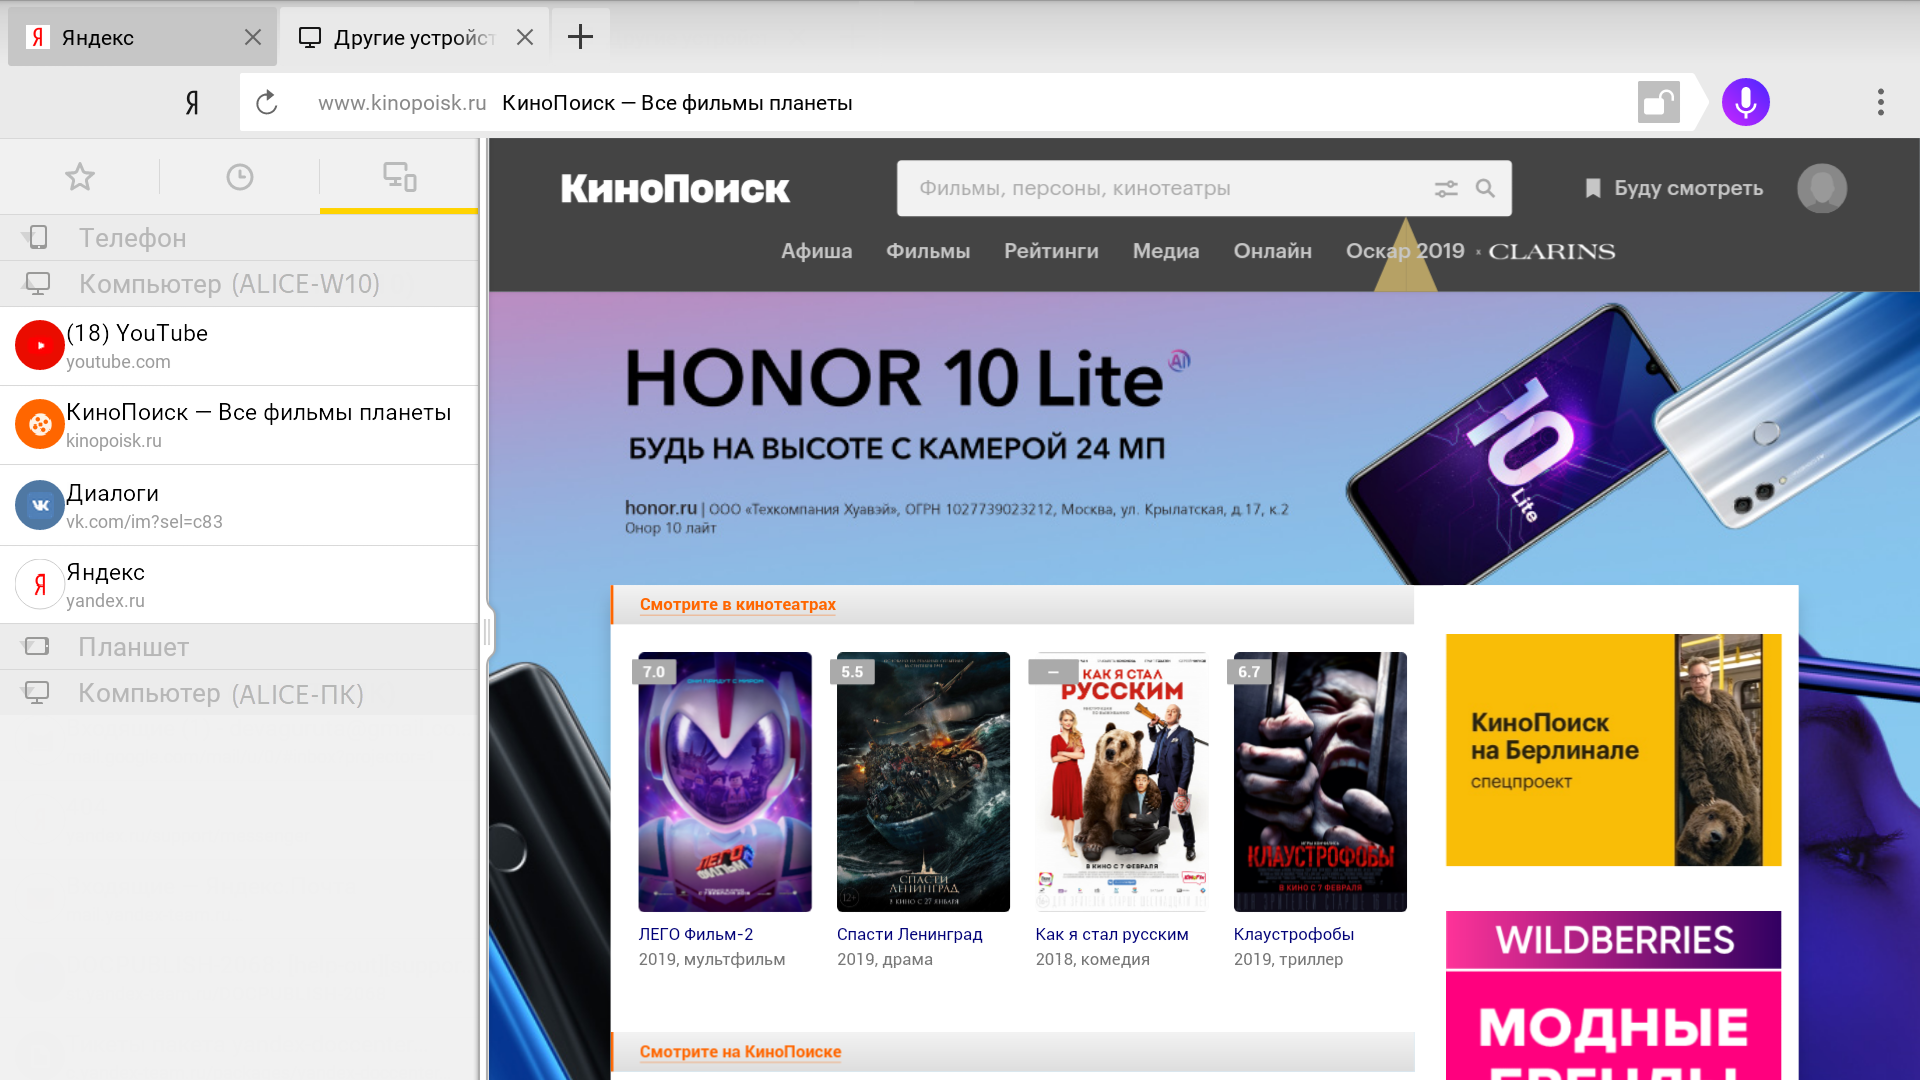The width and height of the screenshot is (1920, 1080).
Task: Reload the current page
Action: click(x=266, y=102)
